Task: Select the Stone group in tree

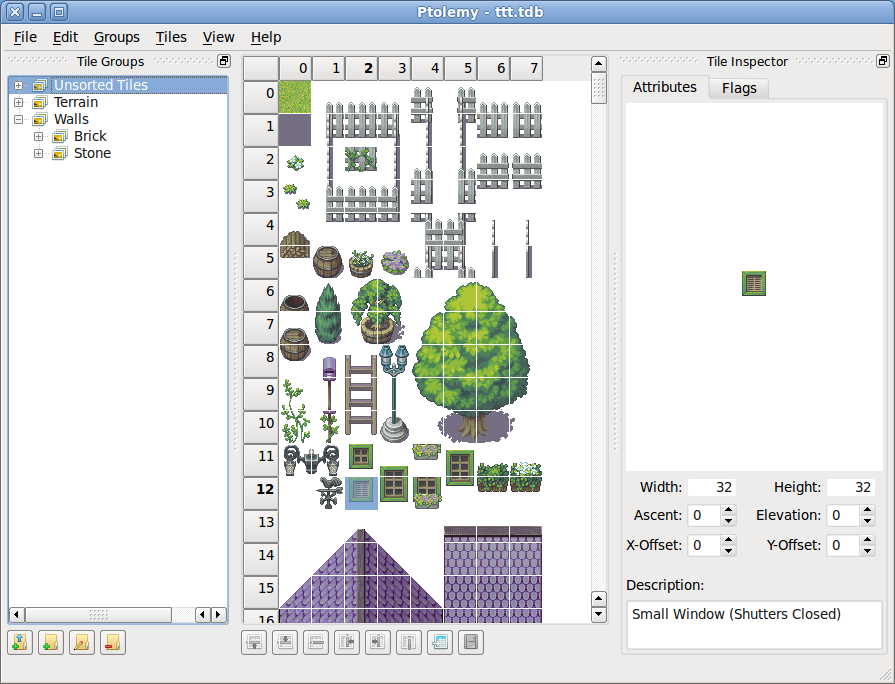Action: [x=92, y=153]
